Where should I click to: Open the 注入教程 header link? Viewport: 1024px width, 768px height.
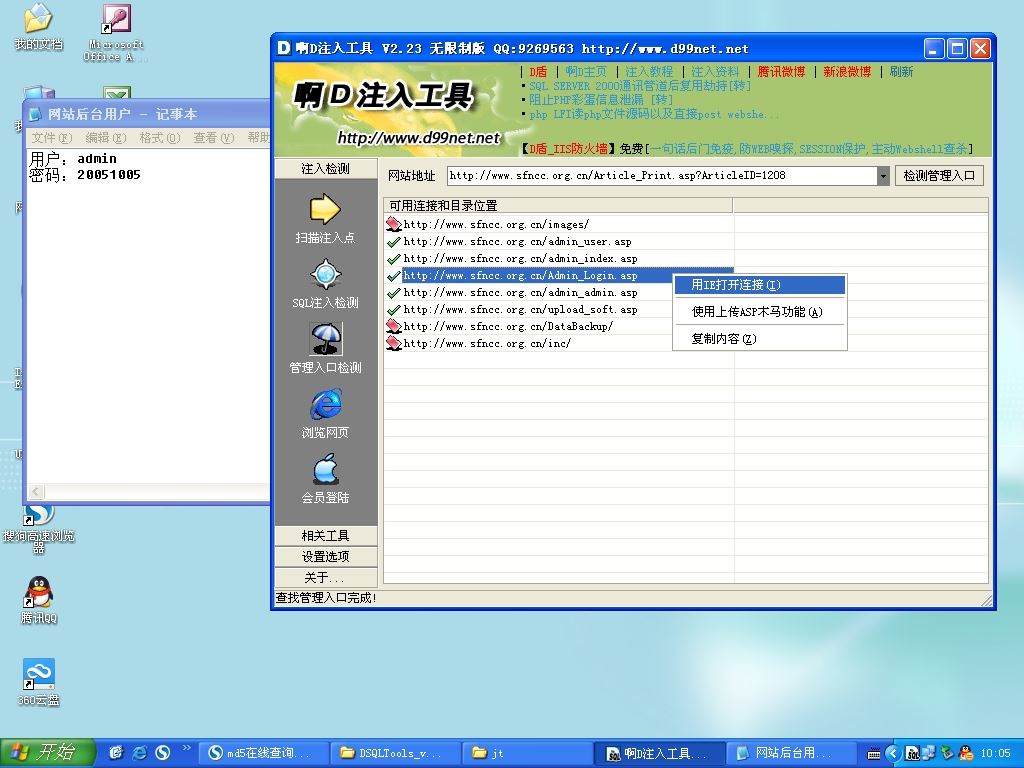648,72
